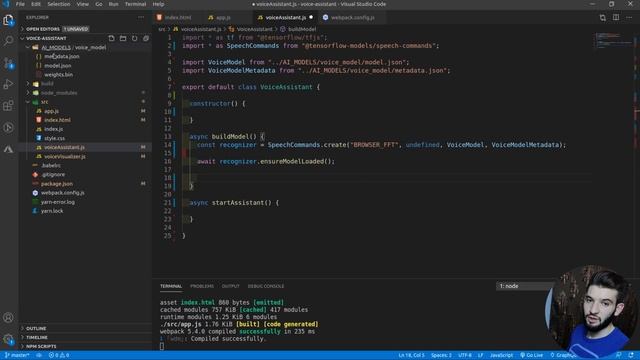Open the Explorer more actions ellipsis

pyautogui.click(x=141, y=18)
